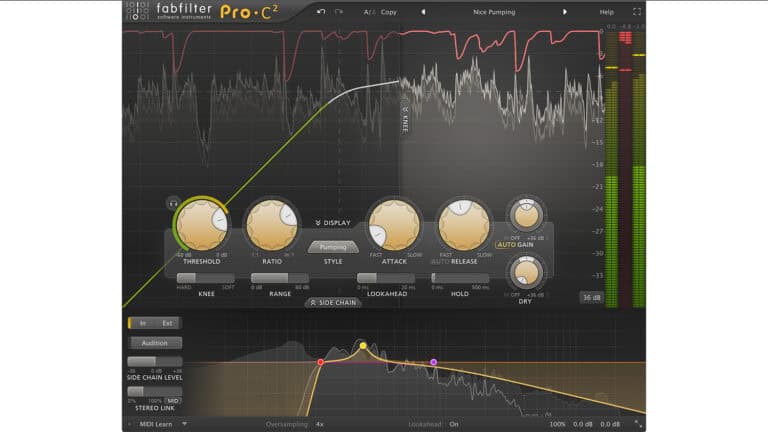Open the Pumping style selector
The height and width of the screenshot is (432, 768).
click(333, 247)
